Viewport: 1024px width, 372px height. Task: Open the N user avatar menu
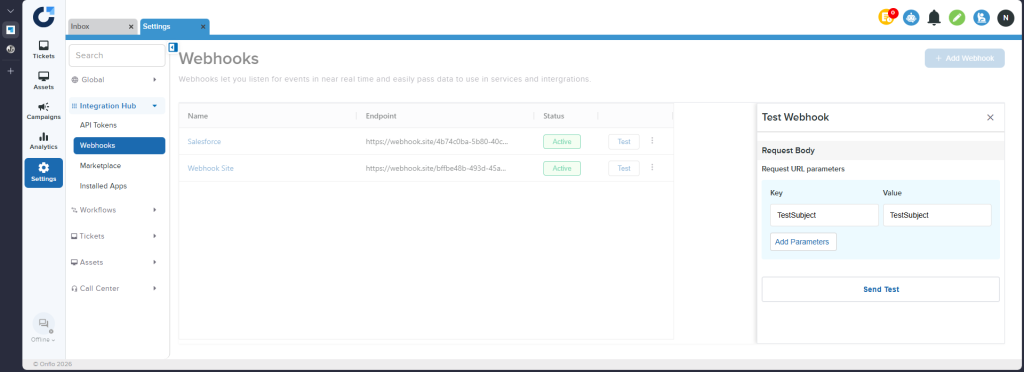pos(1006,18)
